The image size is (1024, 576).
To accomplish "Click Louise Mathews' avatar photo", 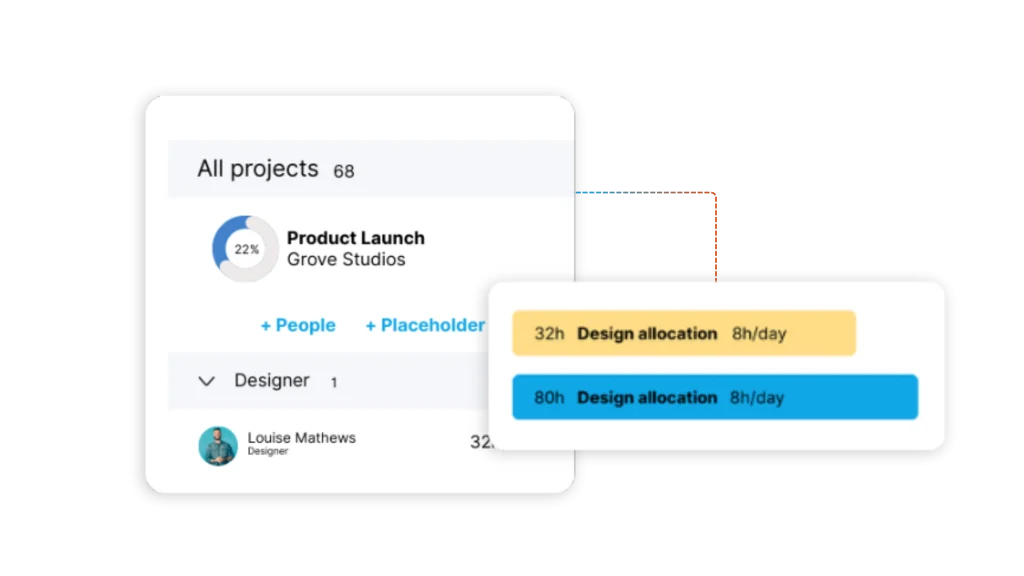I will [x=218, y=445].
